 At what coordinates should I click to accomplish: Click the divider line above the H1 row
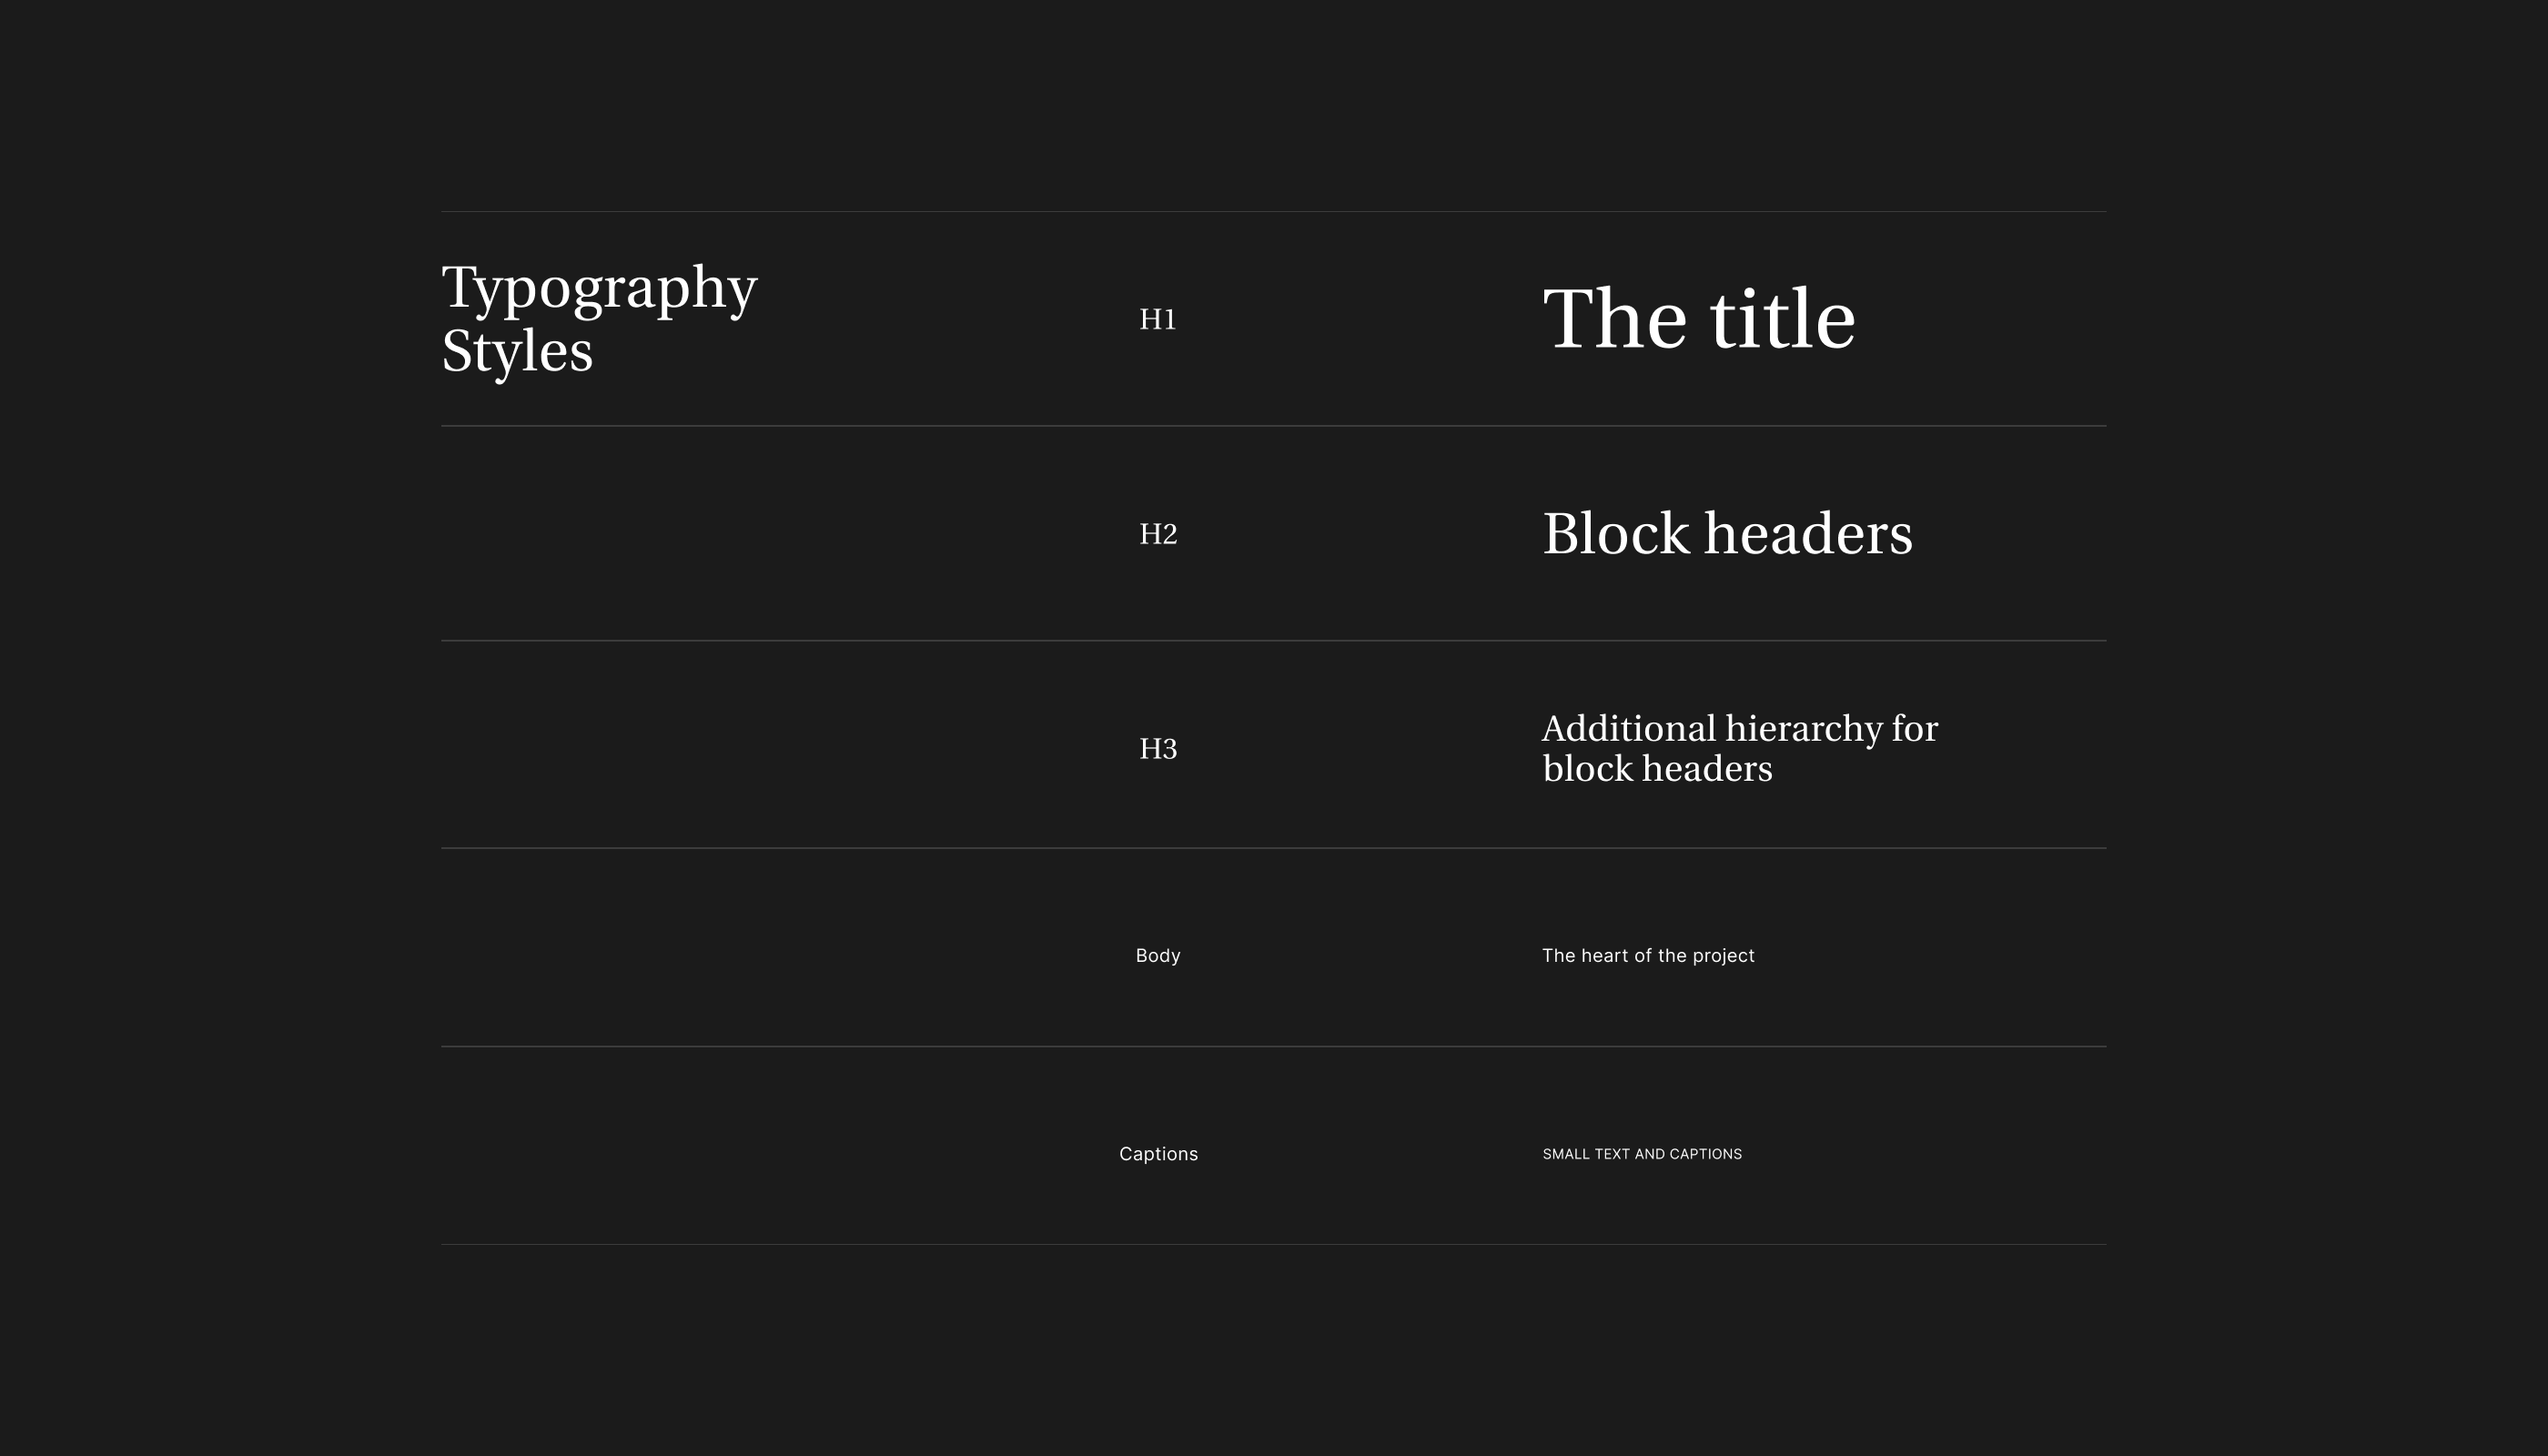click(1273, 211)
